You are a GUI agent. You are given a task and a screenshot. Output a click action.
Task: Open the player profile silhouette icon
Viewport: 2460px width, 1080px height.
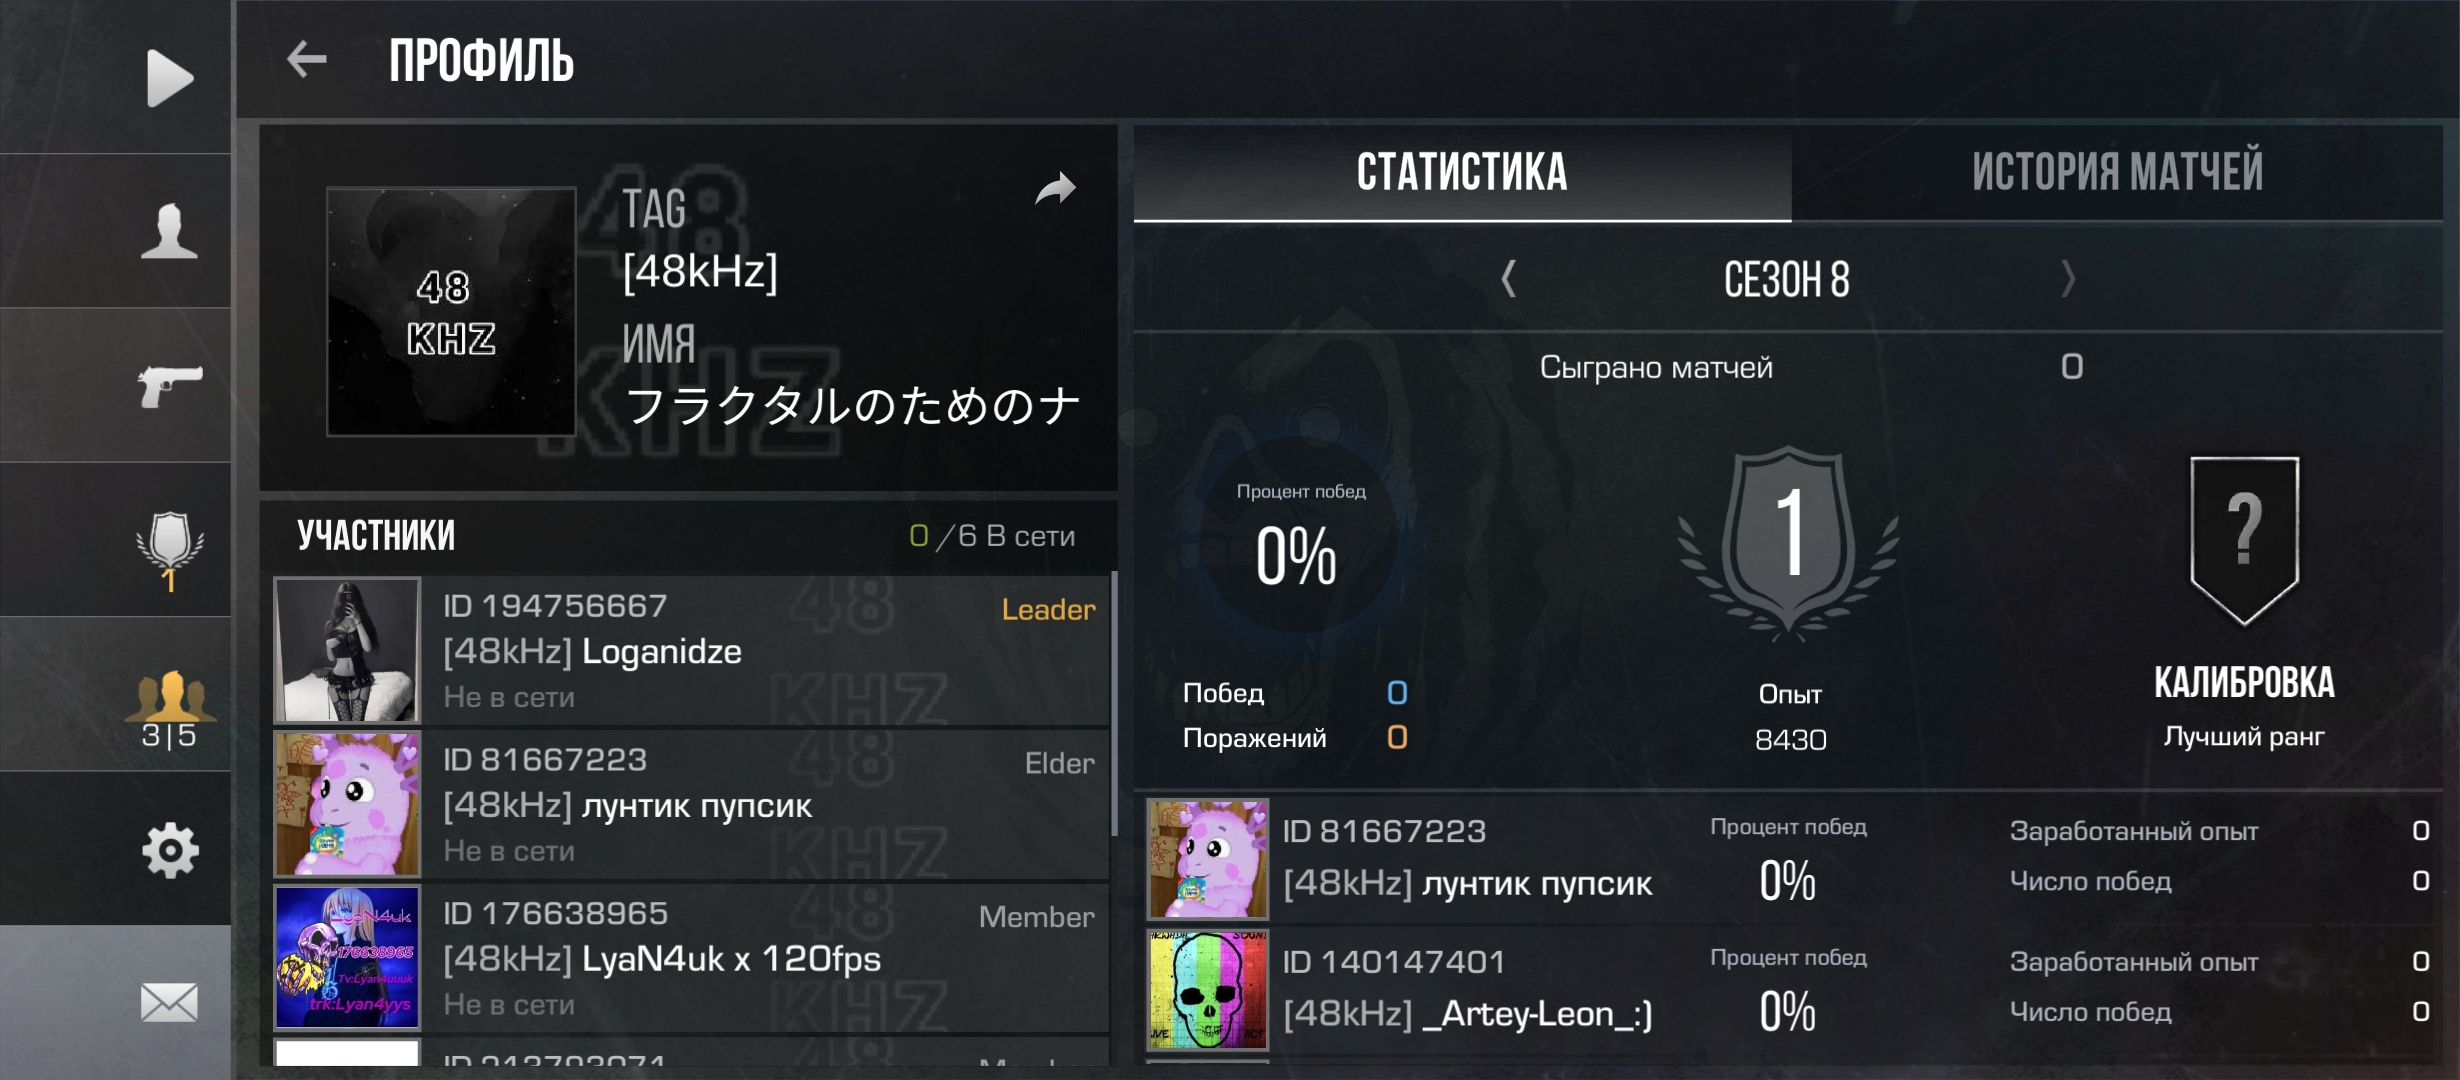coord(169,231)
